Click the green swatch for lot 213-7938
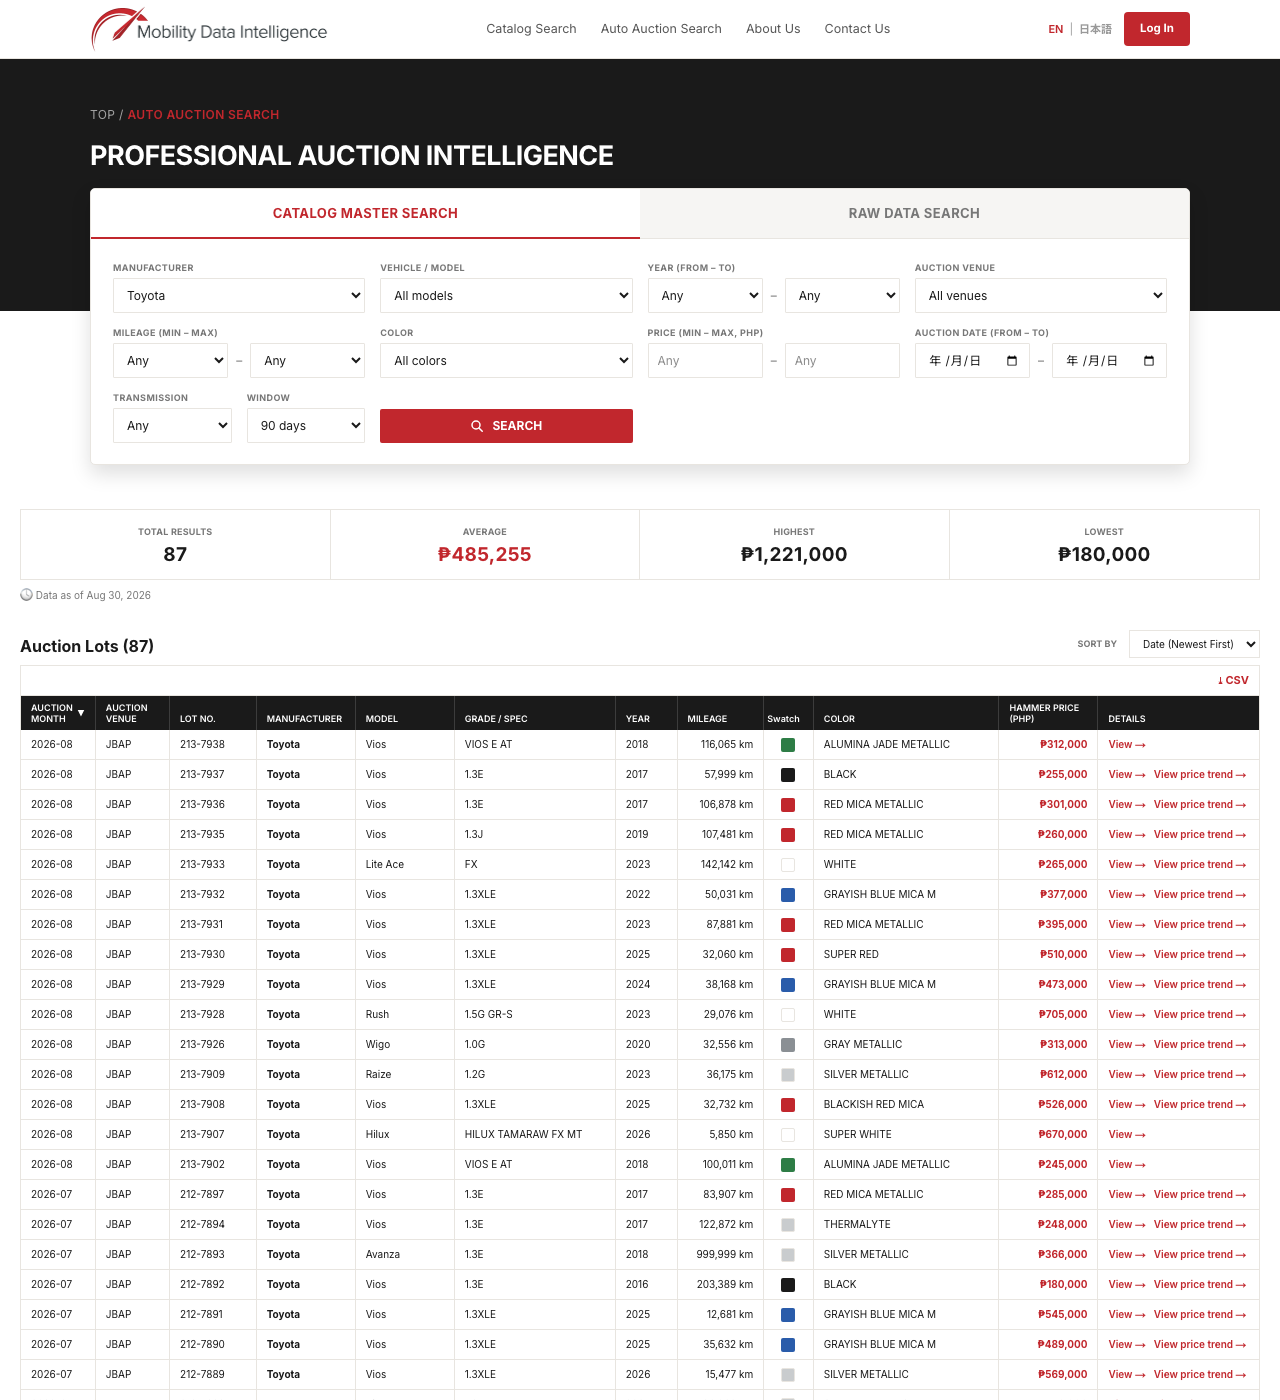Image resolution: width=1280 pixels, height=1400 pixels. 788,745
